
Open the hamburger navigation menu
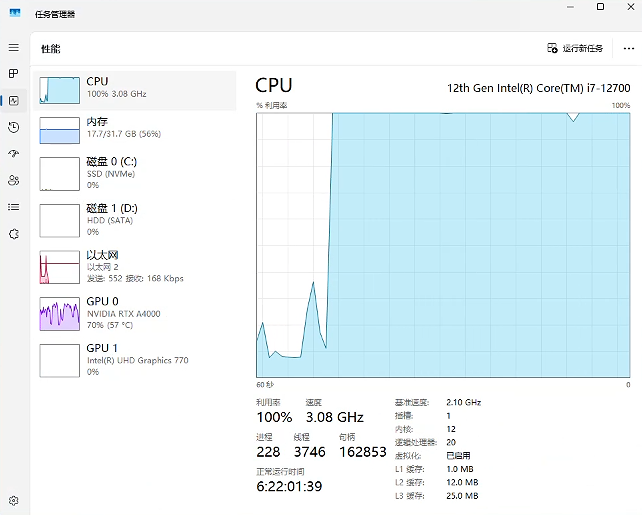(14, 48)
